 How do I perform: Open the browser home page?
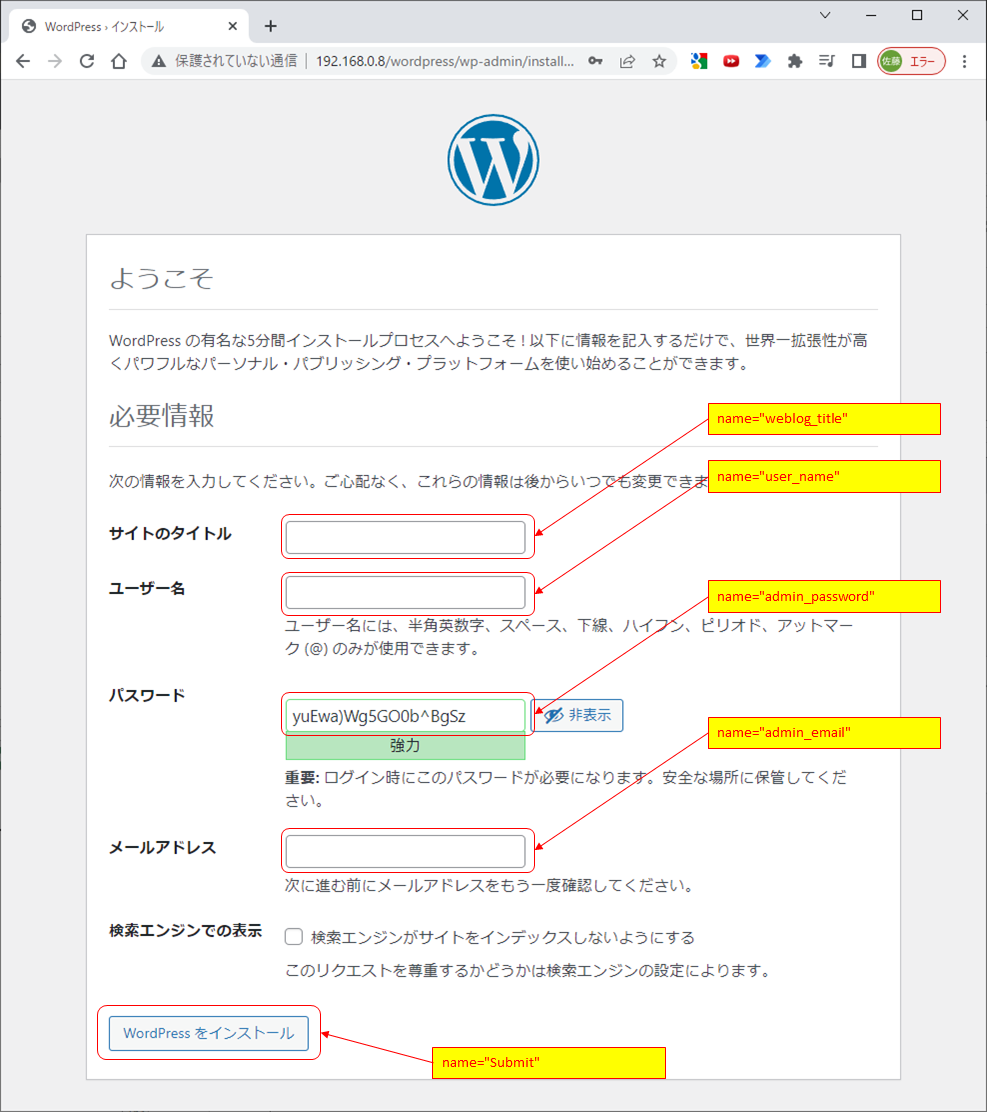(119, 62)
